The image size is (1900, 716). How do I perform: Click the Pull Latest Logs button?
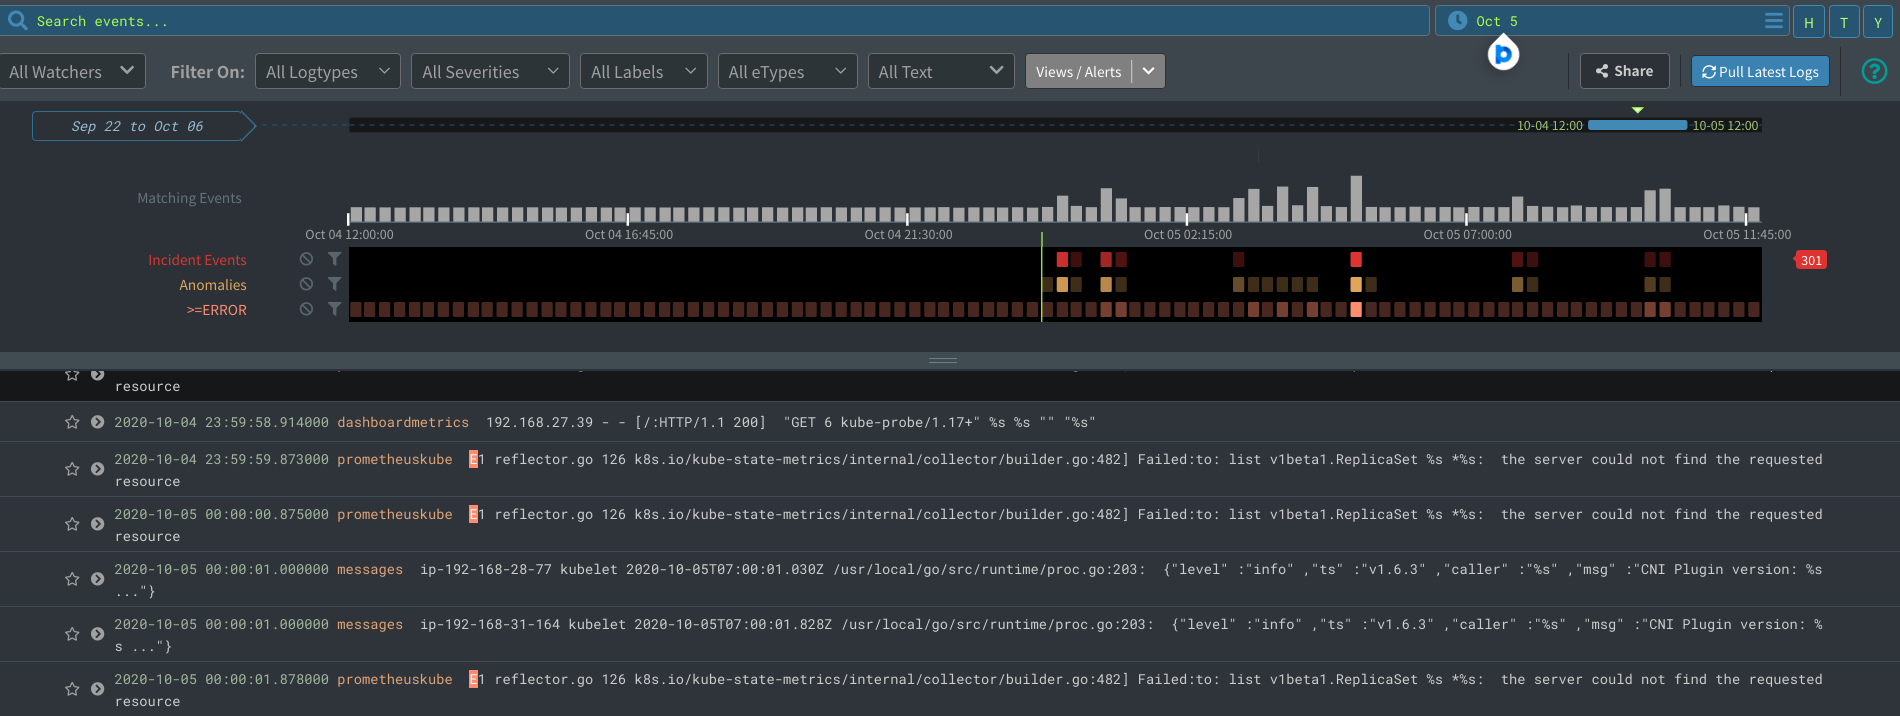[x=1760, y=71]
